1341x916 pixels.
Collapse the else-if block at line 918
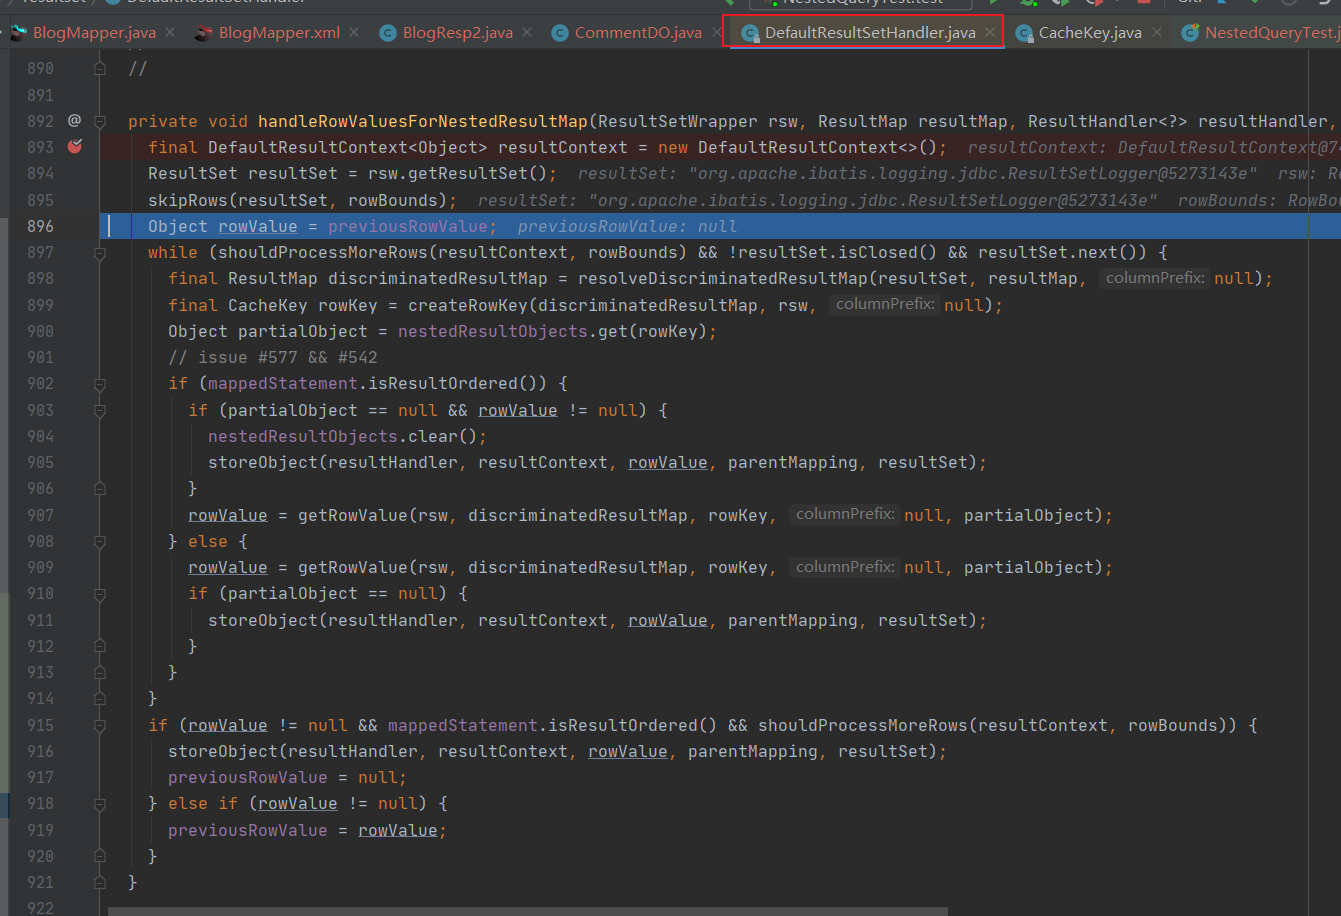click(x=99, y=804)
